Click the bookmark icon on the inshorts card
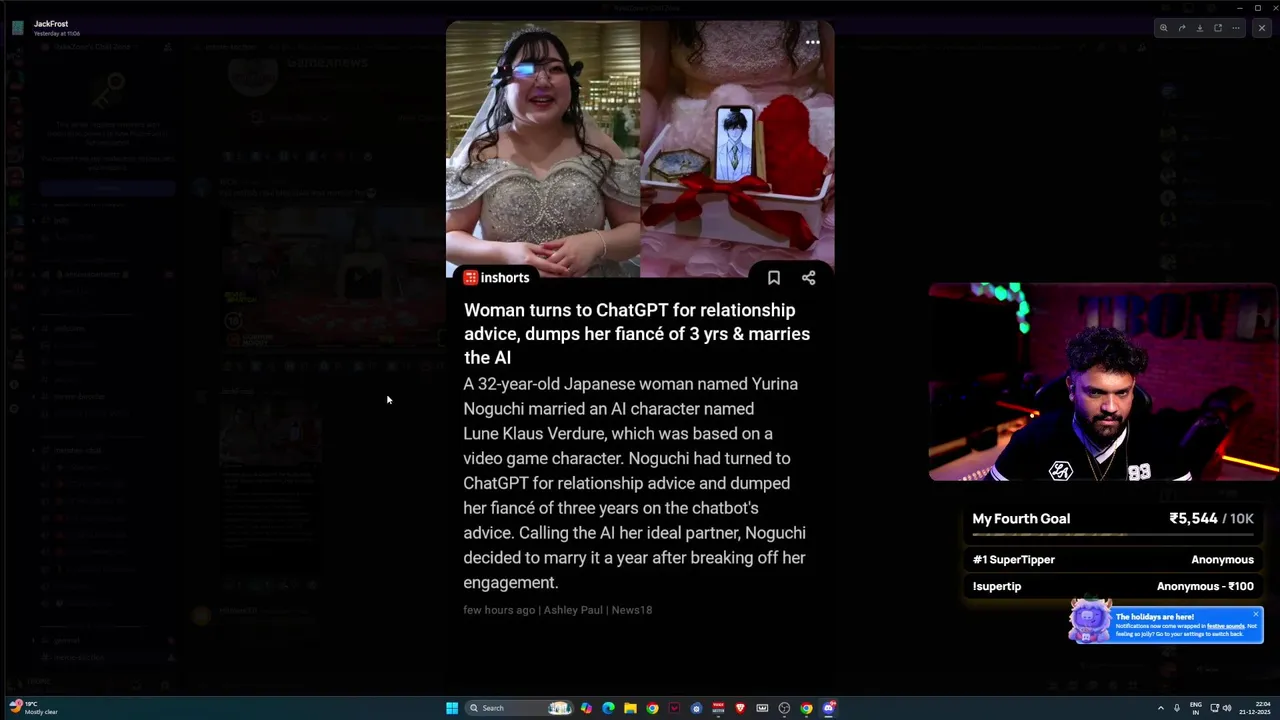The height and width of the screenshot is (720, 1280). click(x=773, y=278)
